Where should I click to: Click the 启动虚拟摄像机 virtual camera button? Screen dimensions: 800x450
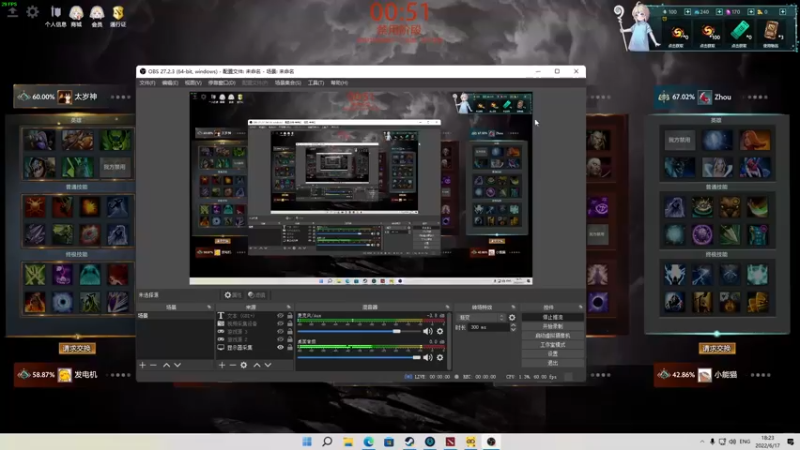tap(553, 336)
